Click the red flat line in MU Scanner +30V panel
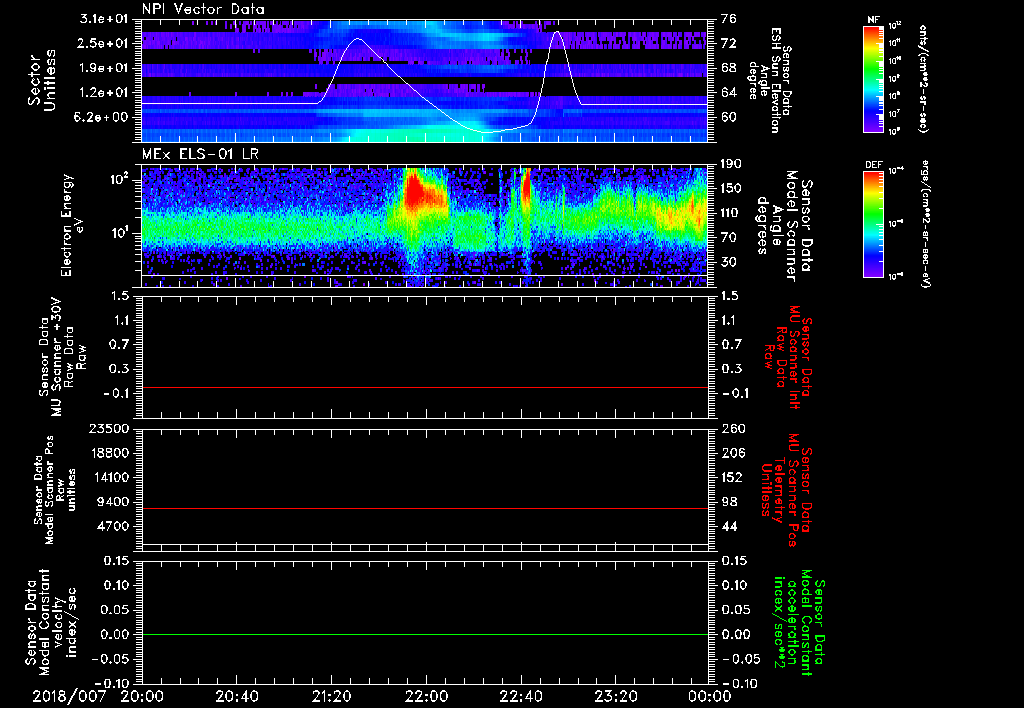 tap(425, 387)
